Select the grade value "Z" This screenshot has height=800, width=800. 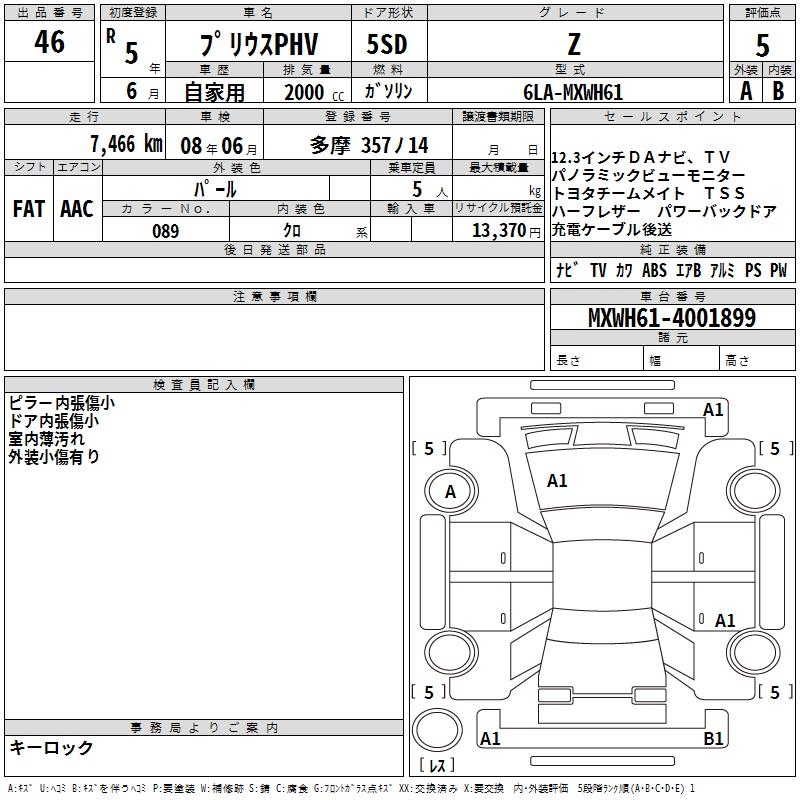[x=574, y=44]
